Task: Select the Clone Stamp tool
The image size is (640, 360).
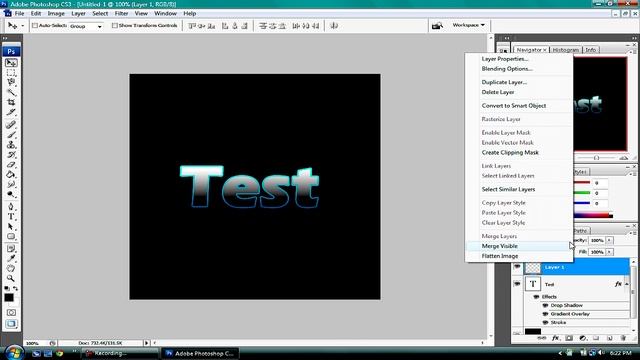Action: click(11, 144)
